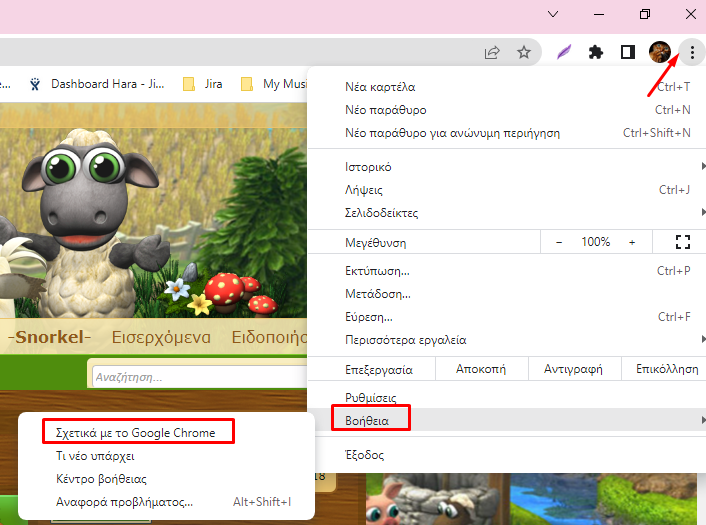Choose Εκτύπωση... in the menu
Image resolution: width=706 pixels, height=525 pixels.
pos(507,271)
